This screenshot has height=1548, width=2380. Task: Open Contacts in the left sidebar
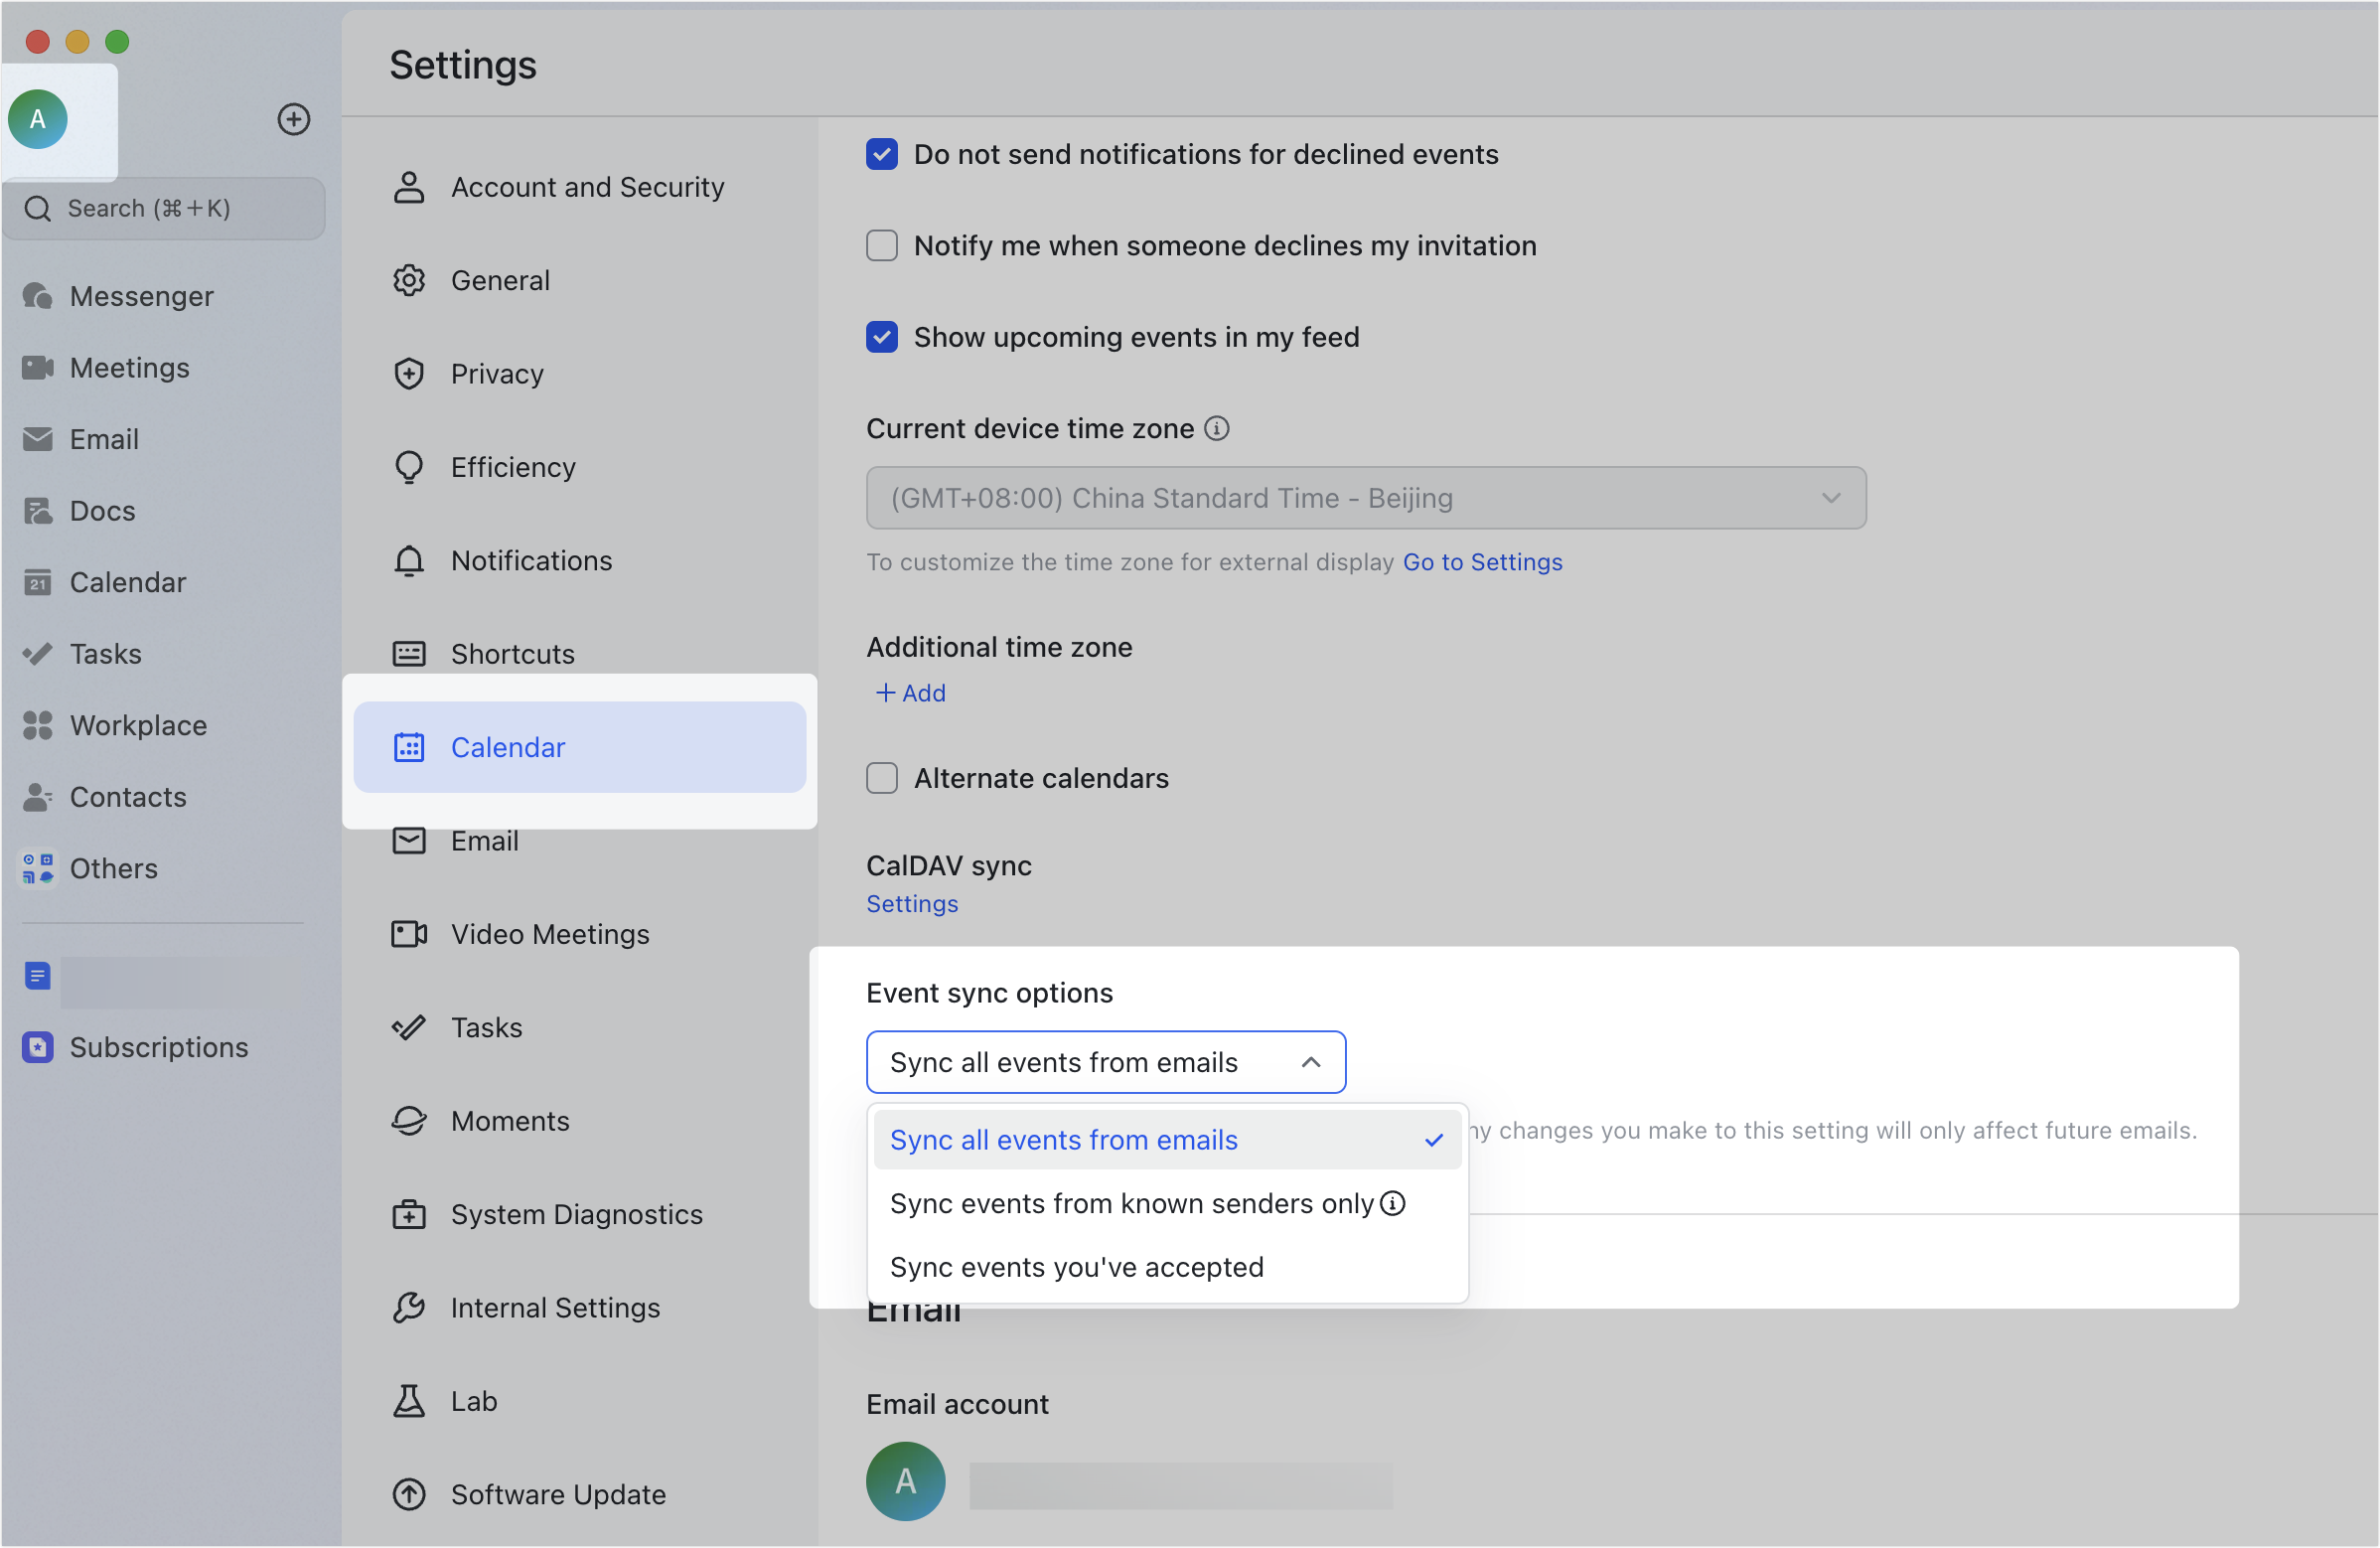pos(104,797)
